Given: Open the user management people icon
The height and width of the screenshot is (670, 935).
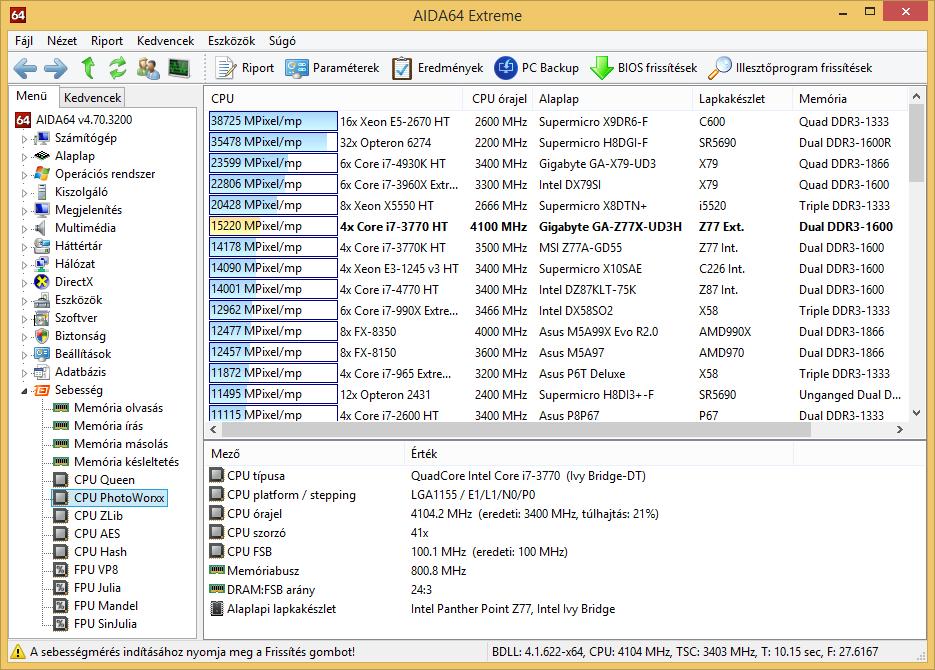Looking at the screenshot, I should click(148, 68).
